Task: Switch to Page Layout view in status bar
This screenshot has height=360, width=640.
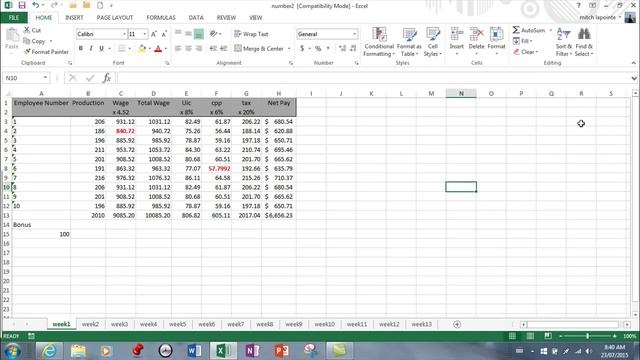Action: coord(530,336)
